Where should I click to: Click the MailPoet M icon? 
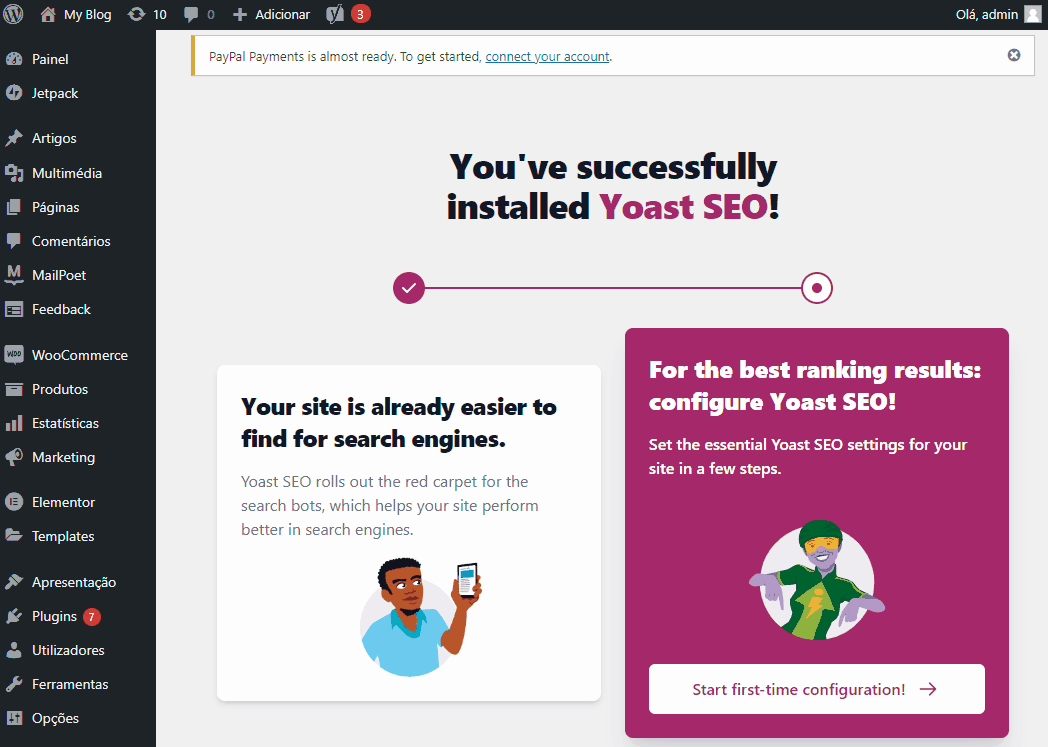(14, 275)
